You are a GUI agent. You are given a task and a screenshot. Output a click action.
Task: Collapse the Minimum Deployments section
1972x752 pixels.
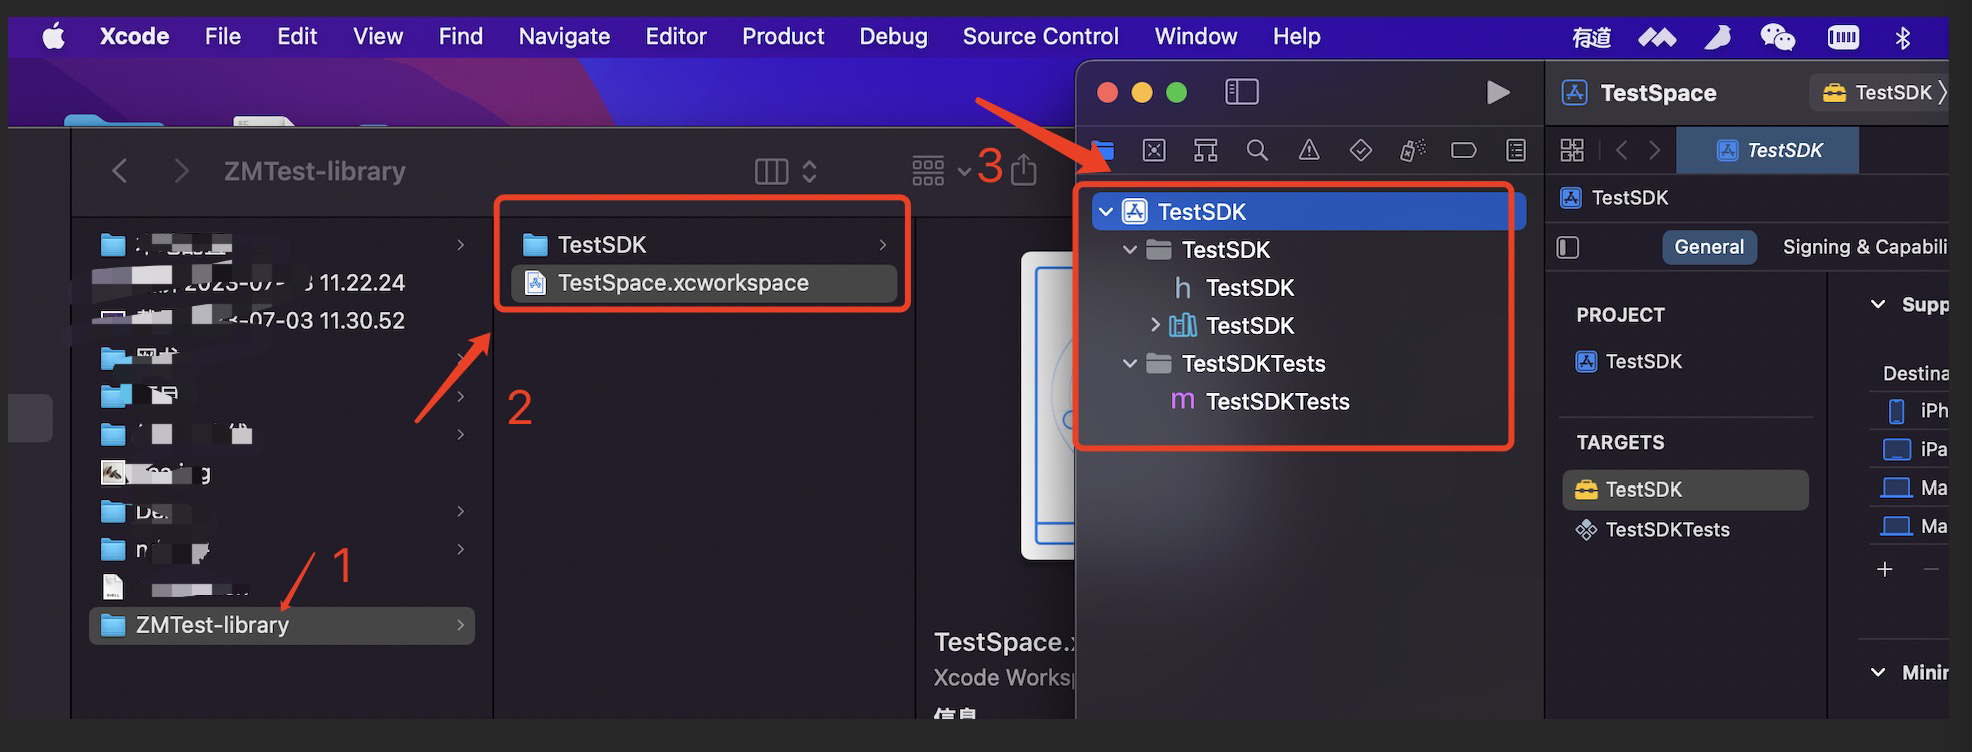coord(1878,673)
